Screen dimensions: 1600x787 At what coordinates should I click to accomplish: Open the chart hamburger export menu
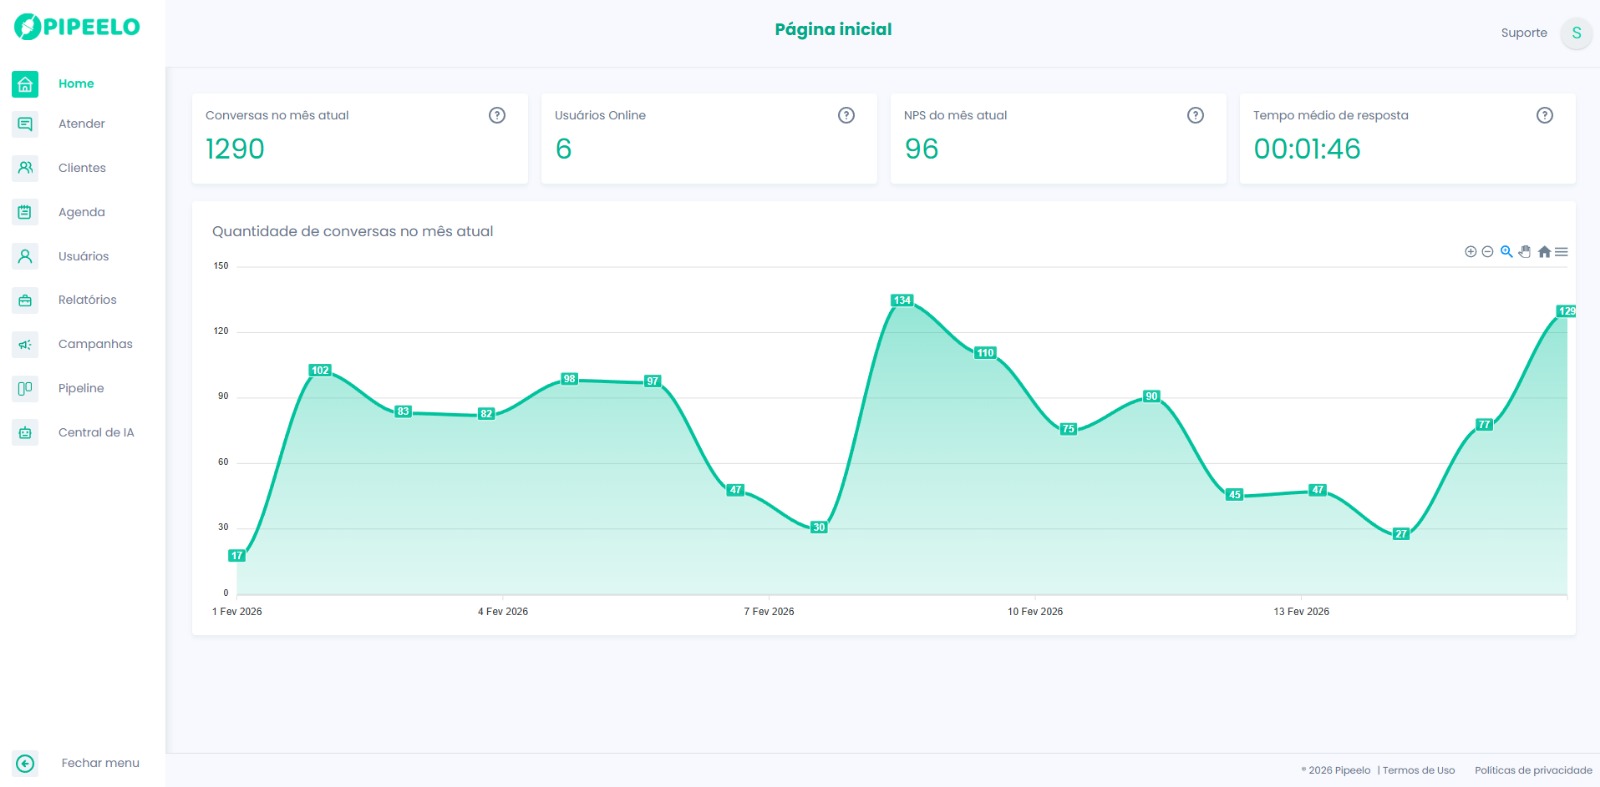[x=1561, y=252]
